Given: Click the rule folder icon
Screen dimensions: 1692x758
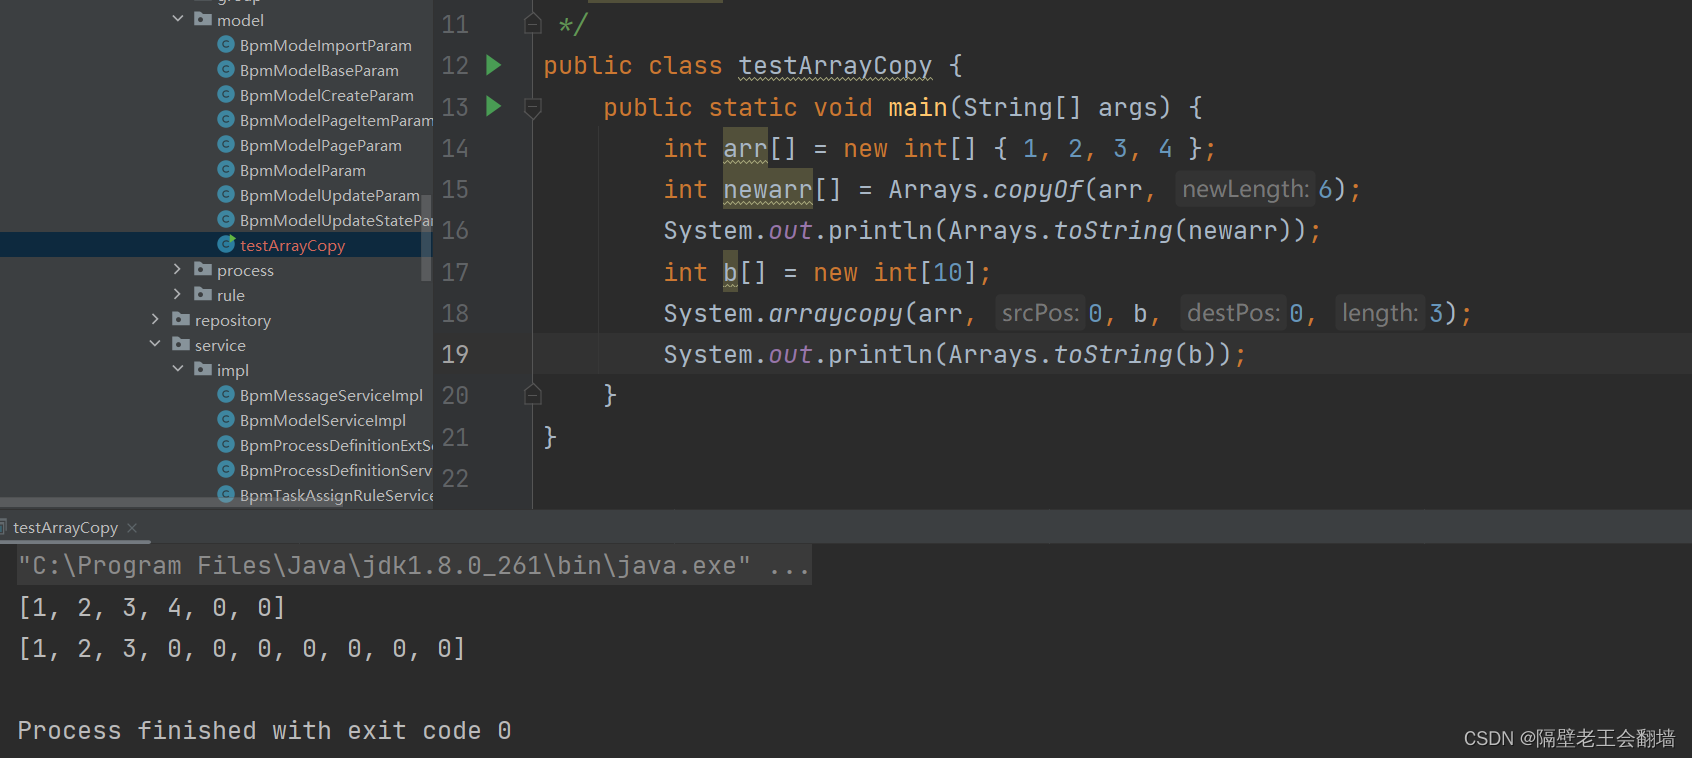Looking at the screenshot, I should pos(203,294).
